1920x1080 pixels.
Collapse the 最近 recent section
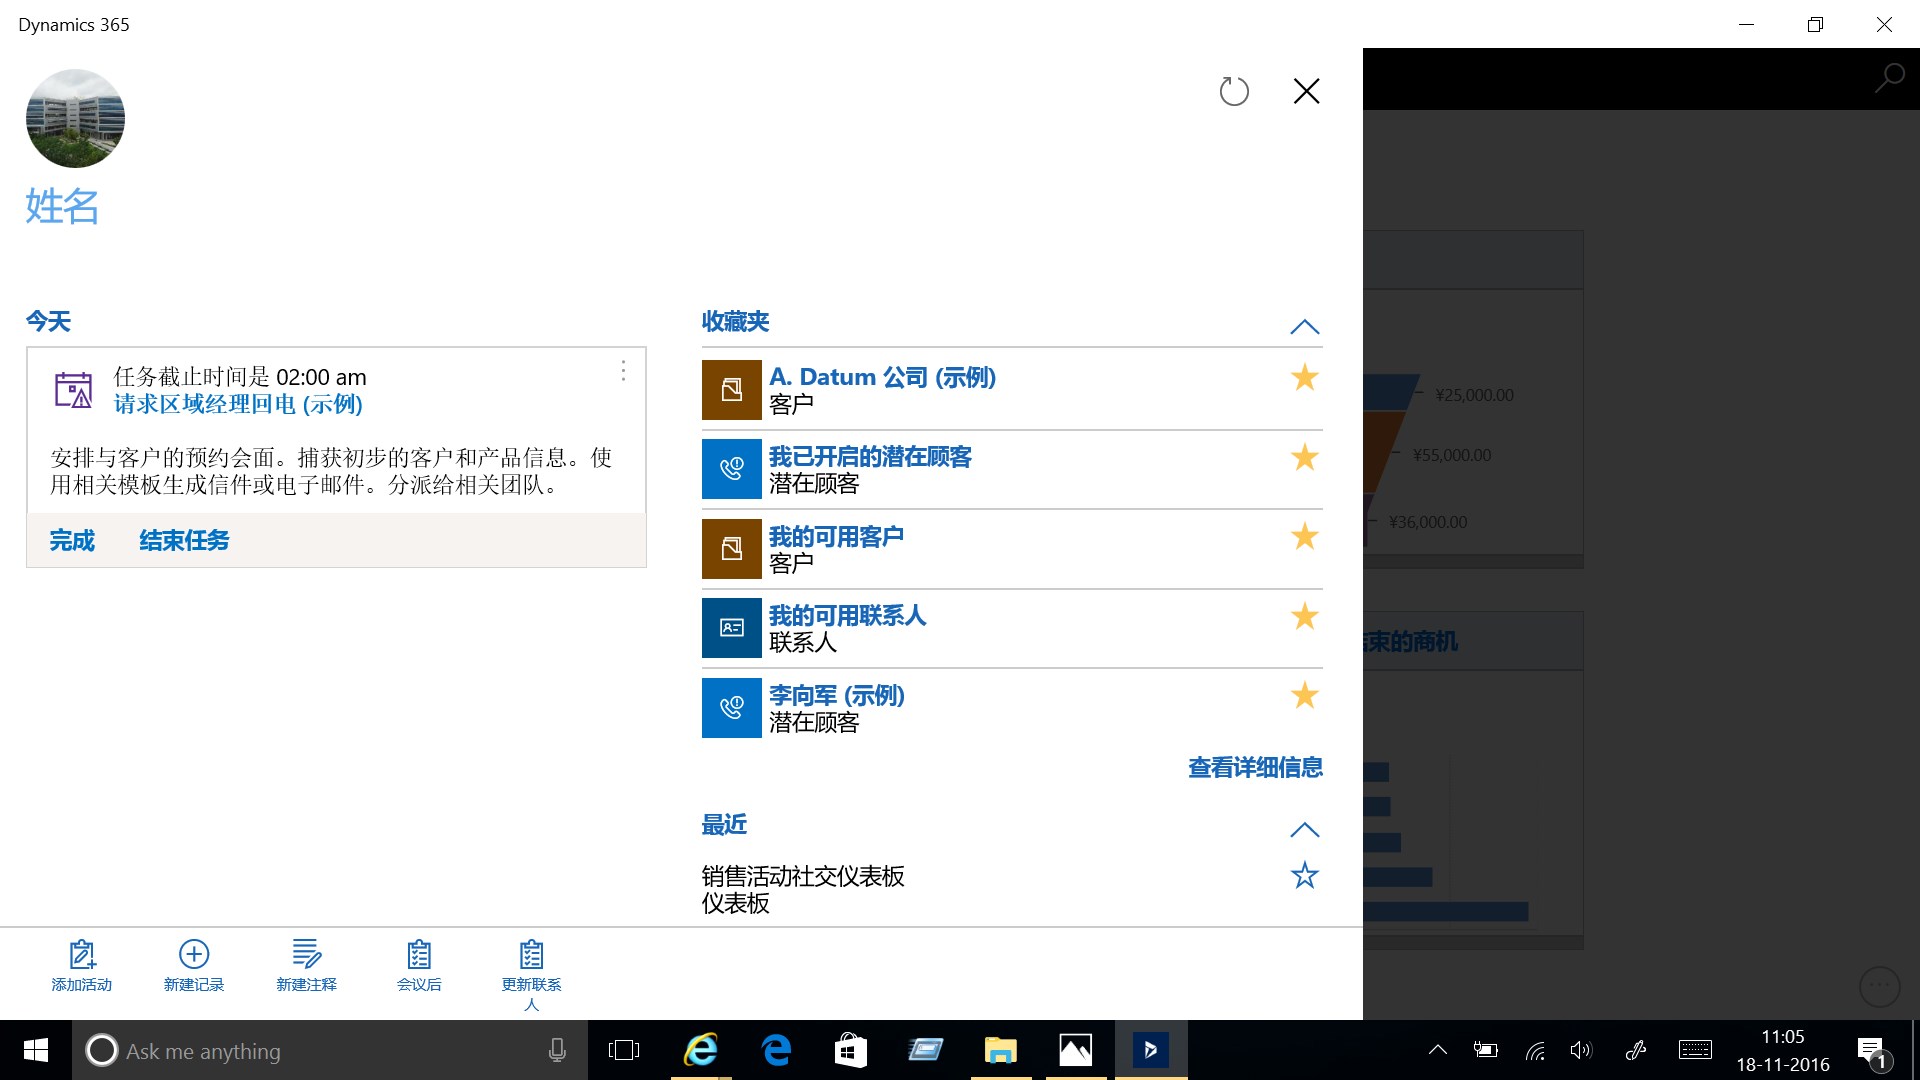click(x=1304, y=830)
